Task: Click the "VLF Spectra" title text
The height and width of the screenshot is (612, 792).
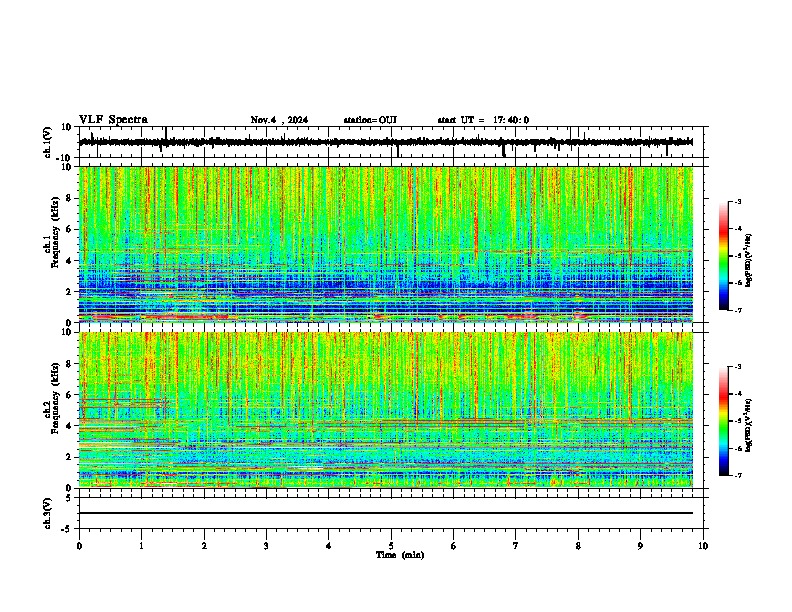Action: pos(113,120)
